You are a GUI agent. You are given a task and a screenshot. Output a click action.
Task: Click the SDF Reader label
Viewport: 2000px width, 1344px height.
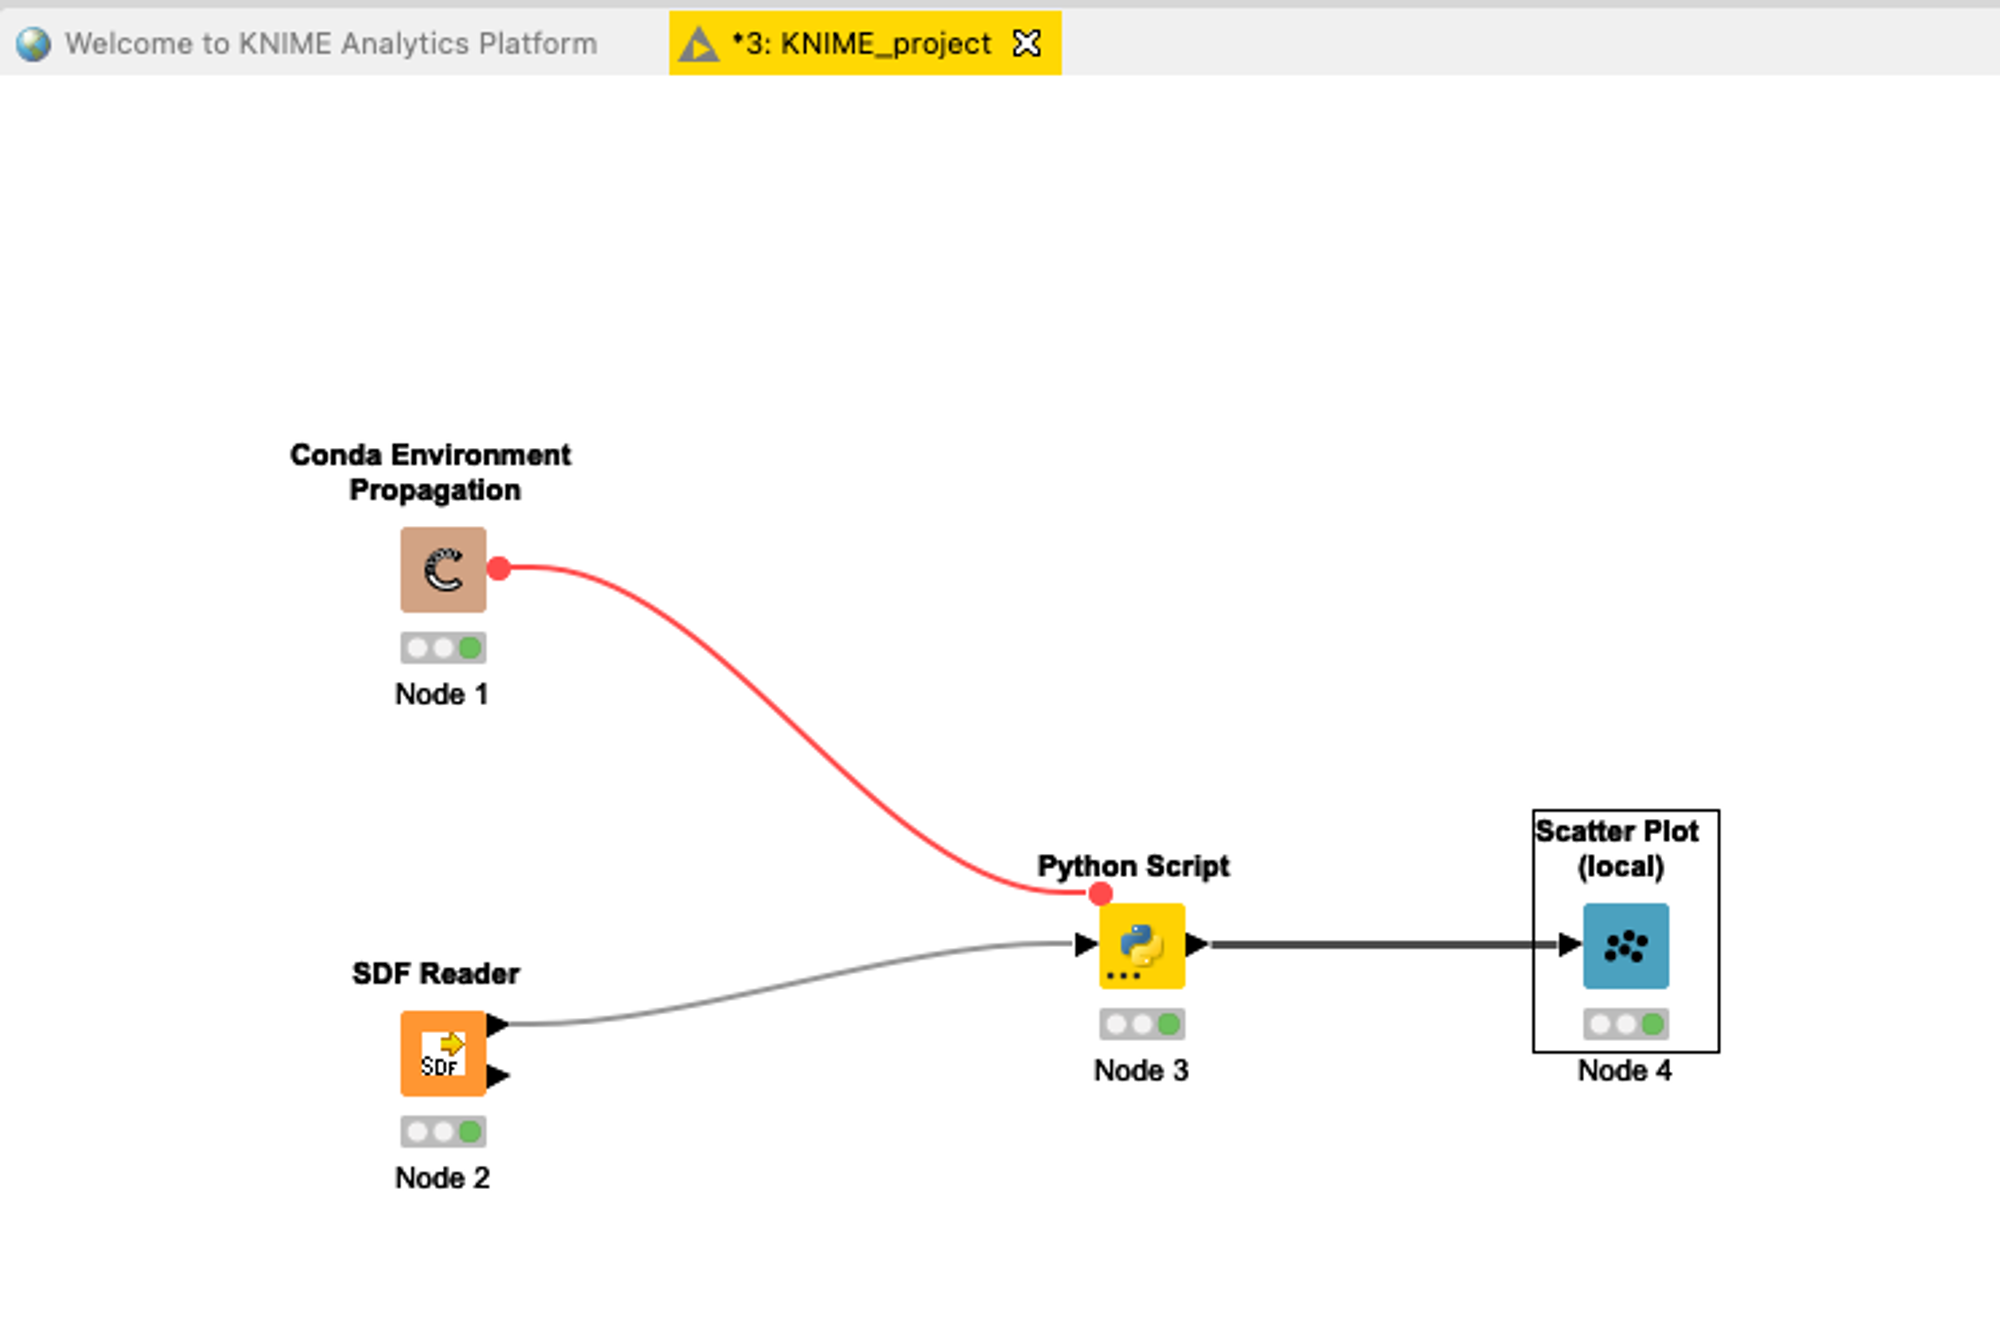tap(436, 973)
